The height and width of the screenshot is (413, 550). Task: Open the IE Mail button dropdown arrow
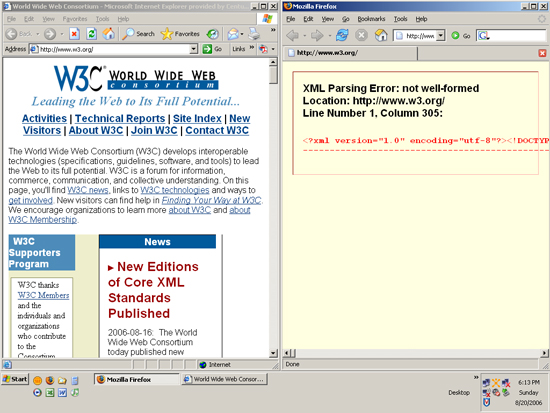[x=242, y=34]
